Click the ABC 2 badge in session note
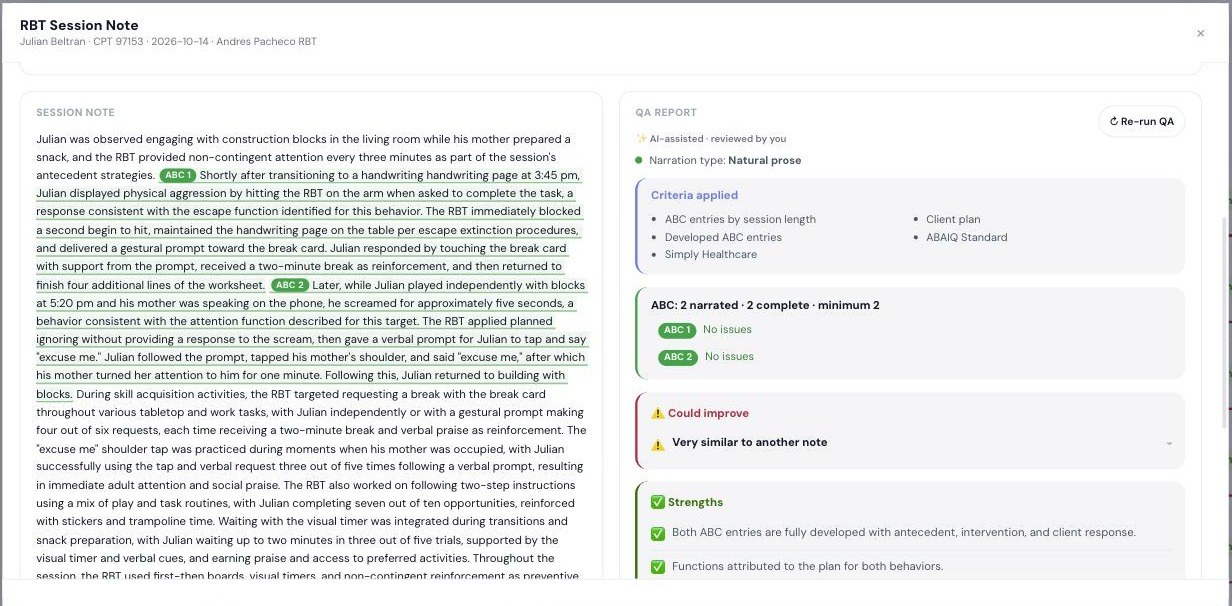This screenshot has width=1232, height=606. point(289,285)
